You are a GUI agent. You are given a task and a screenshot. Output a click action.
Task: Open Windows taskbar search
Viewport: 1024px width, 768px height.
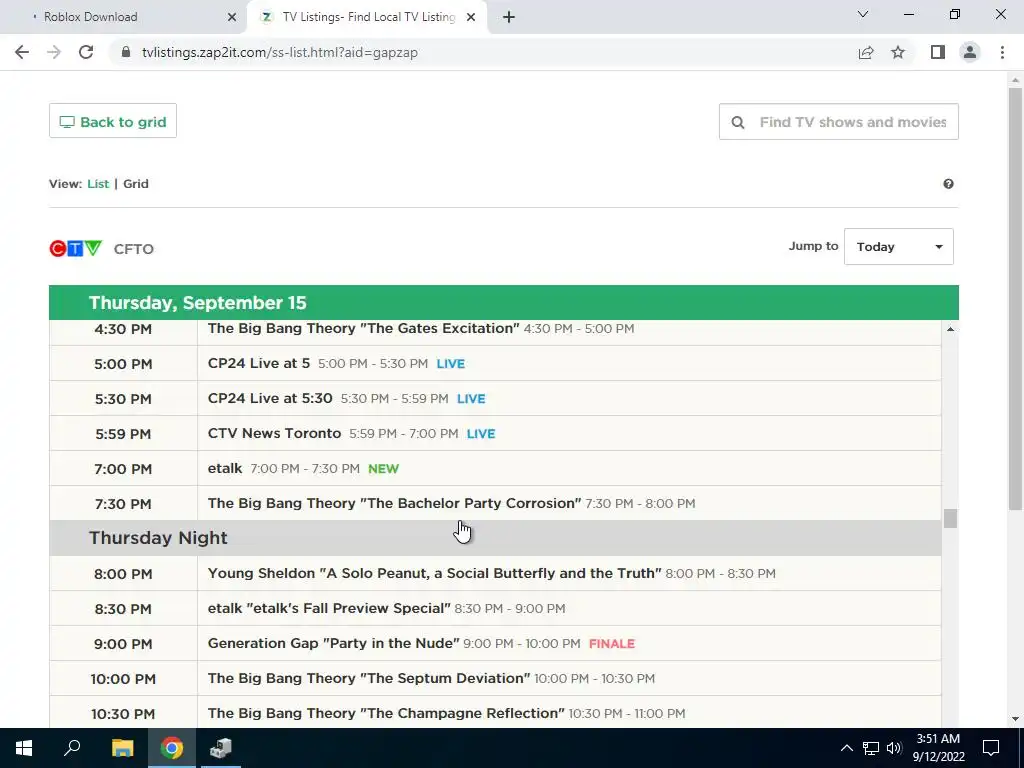coord(72,748)
